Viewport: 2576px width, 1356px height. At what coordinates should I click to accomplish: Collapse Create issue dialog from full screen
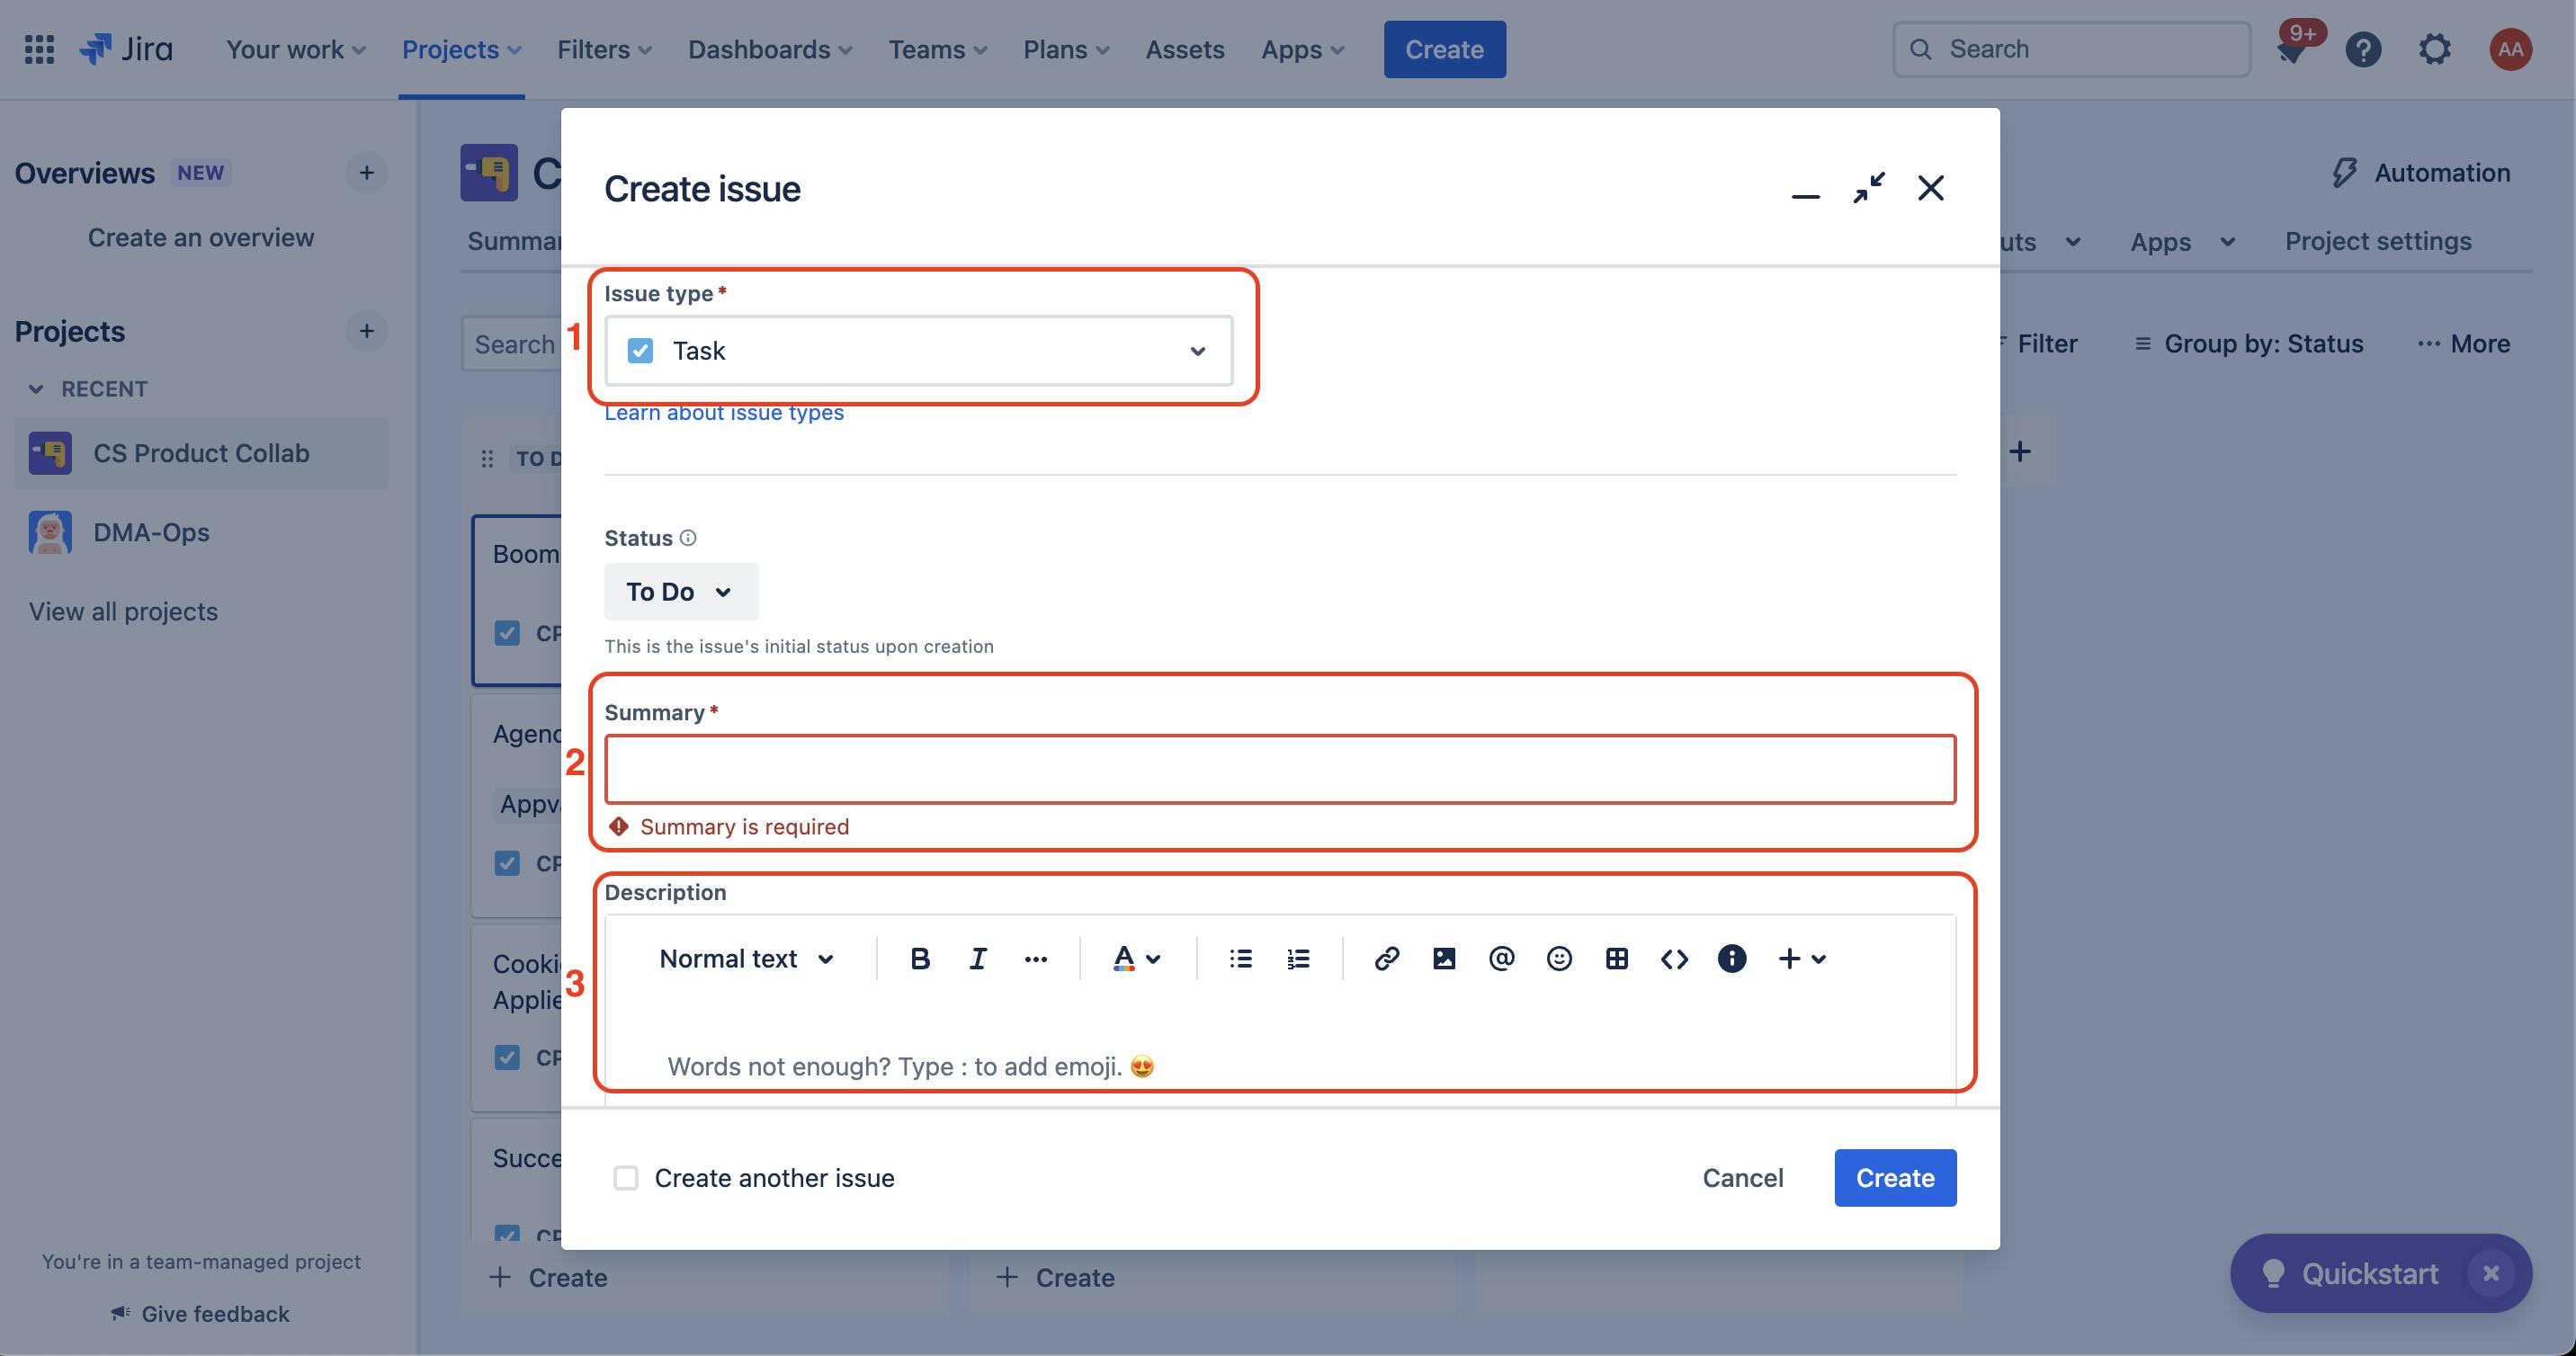pos(1869,188)
